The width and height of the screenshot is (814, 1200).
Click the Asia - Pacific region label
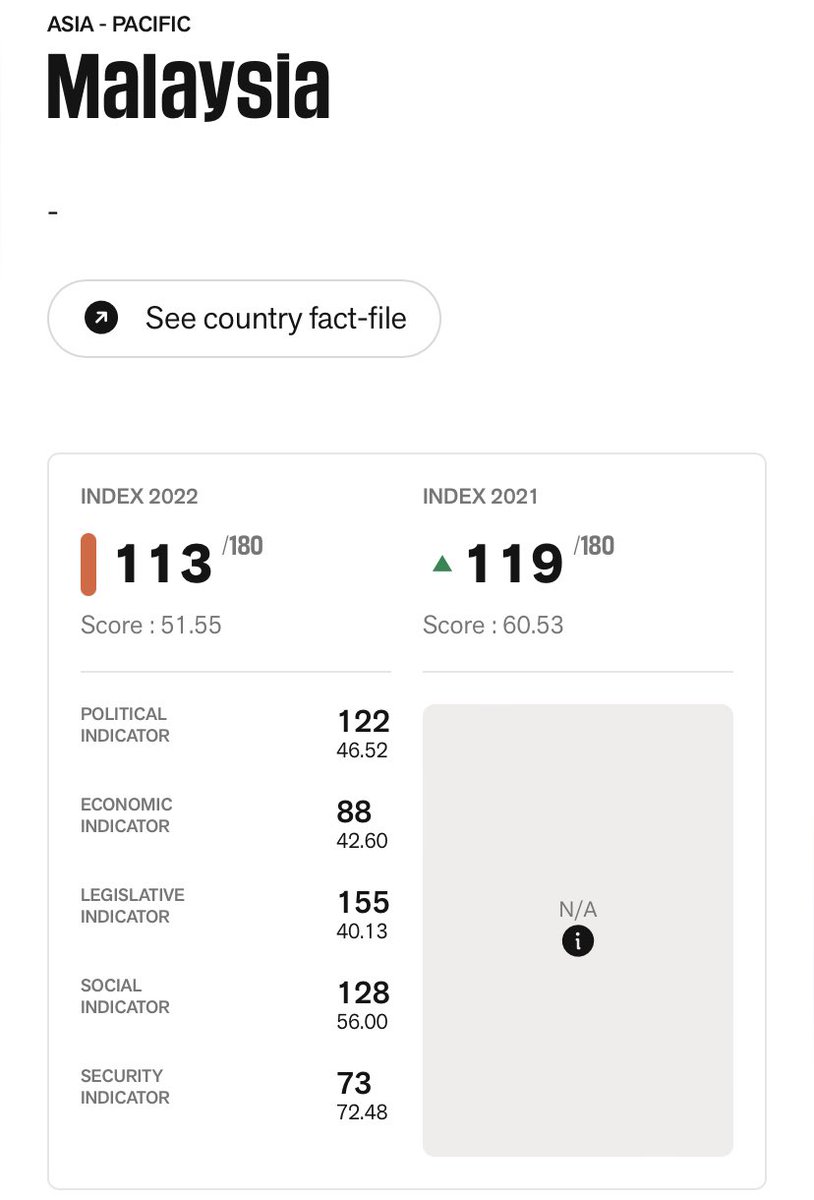coord(119,23)
